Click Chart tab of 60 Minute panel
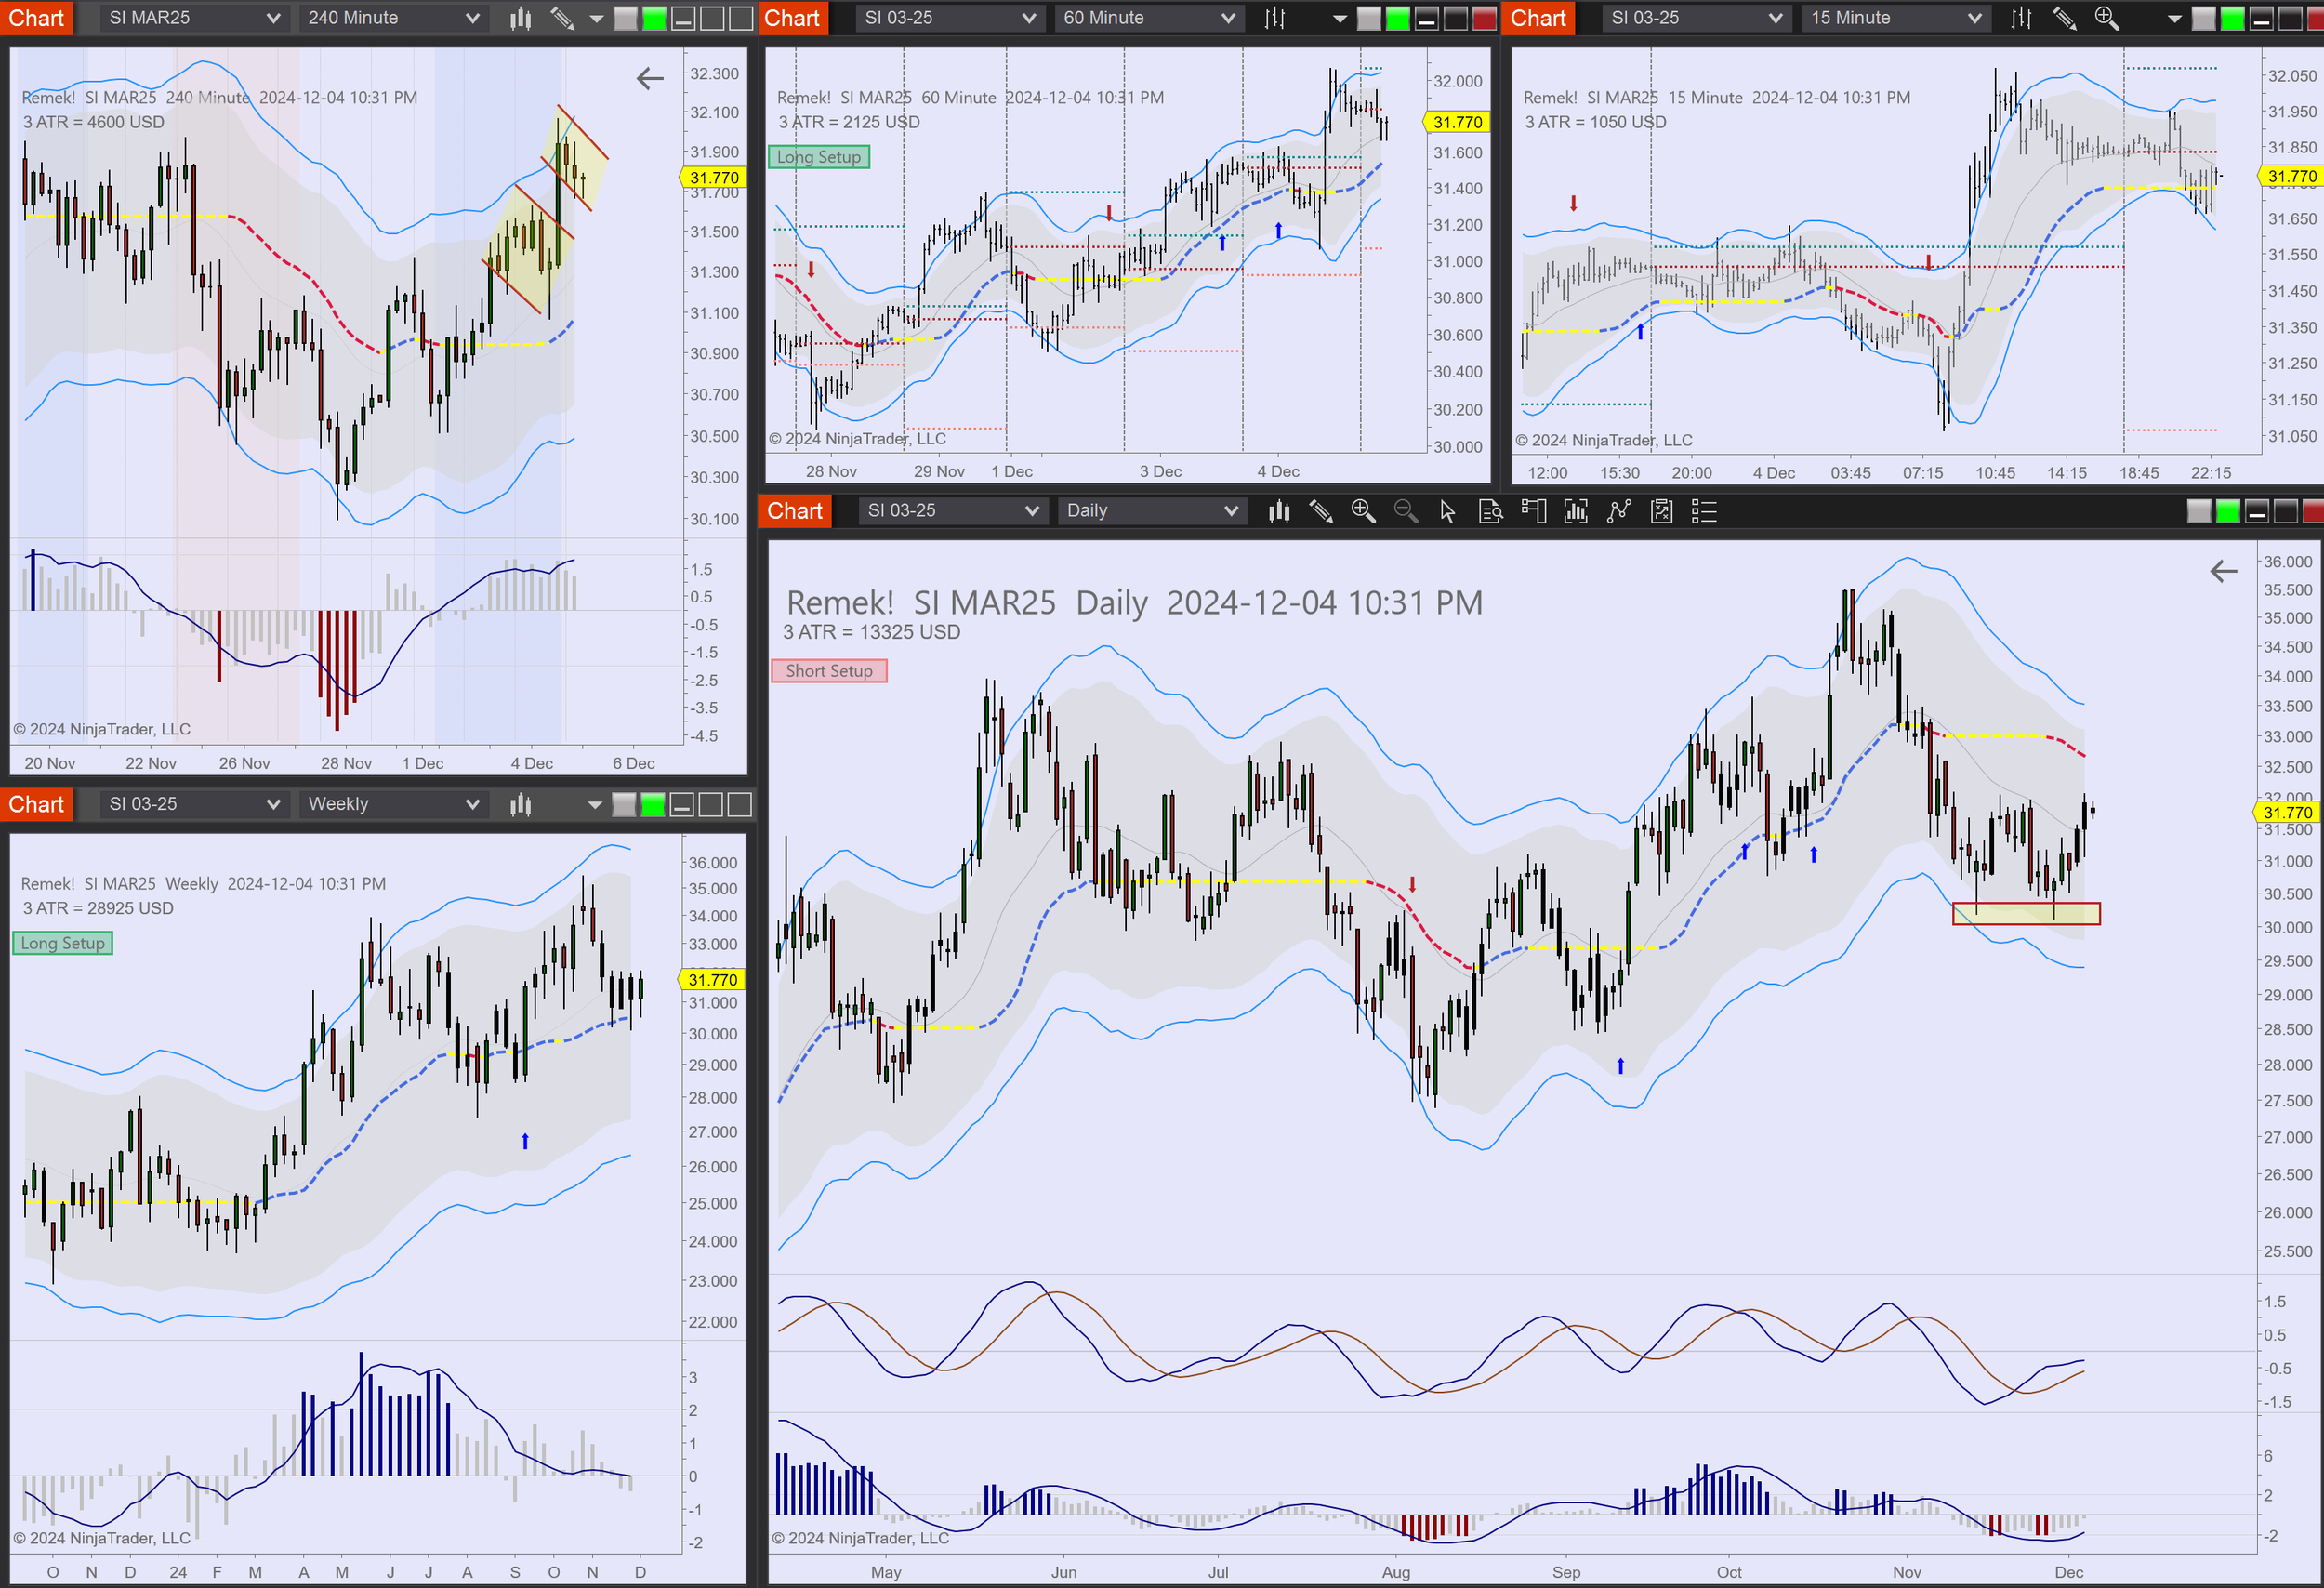Screen dimensions: 2324x1588 [x=792, y=18]
